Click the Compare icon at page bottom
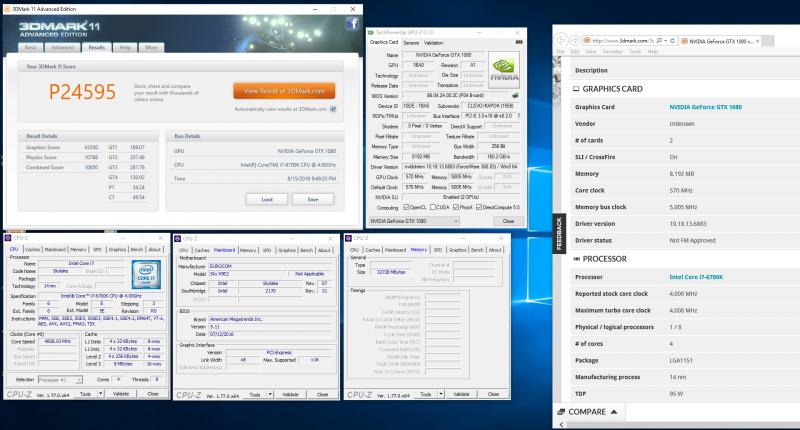800x430 pixels. 561,412
